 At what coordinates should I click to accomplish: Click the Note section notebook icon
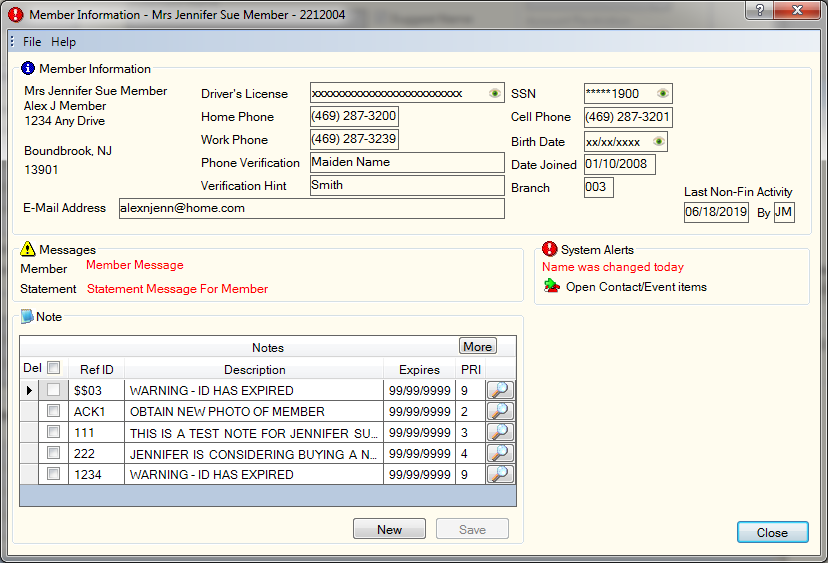(27, 316)
